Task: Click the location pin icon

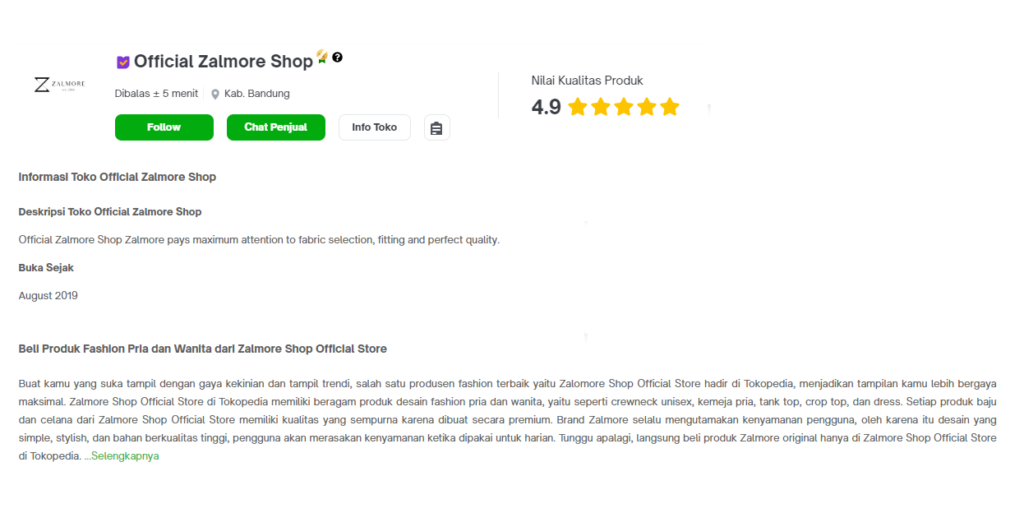Action: (215, 94)
